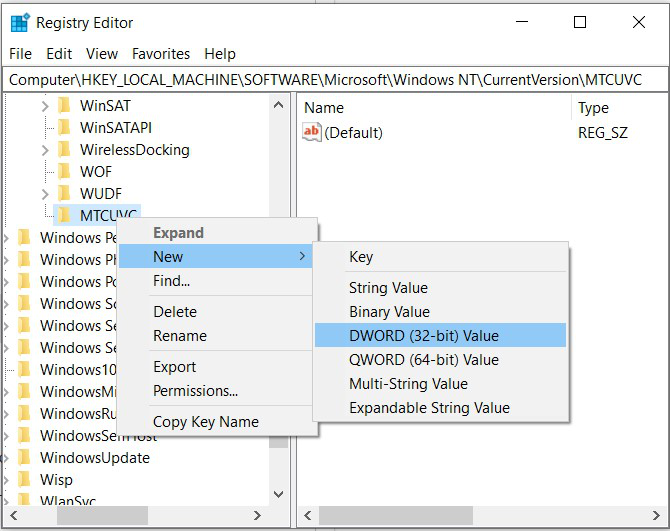Click the Type column header

click(593, 108)
